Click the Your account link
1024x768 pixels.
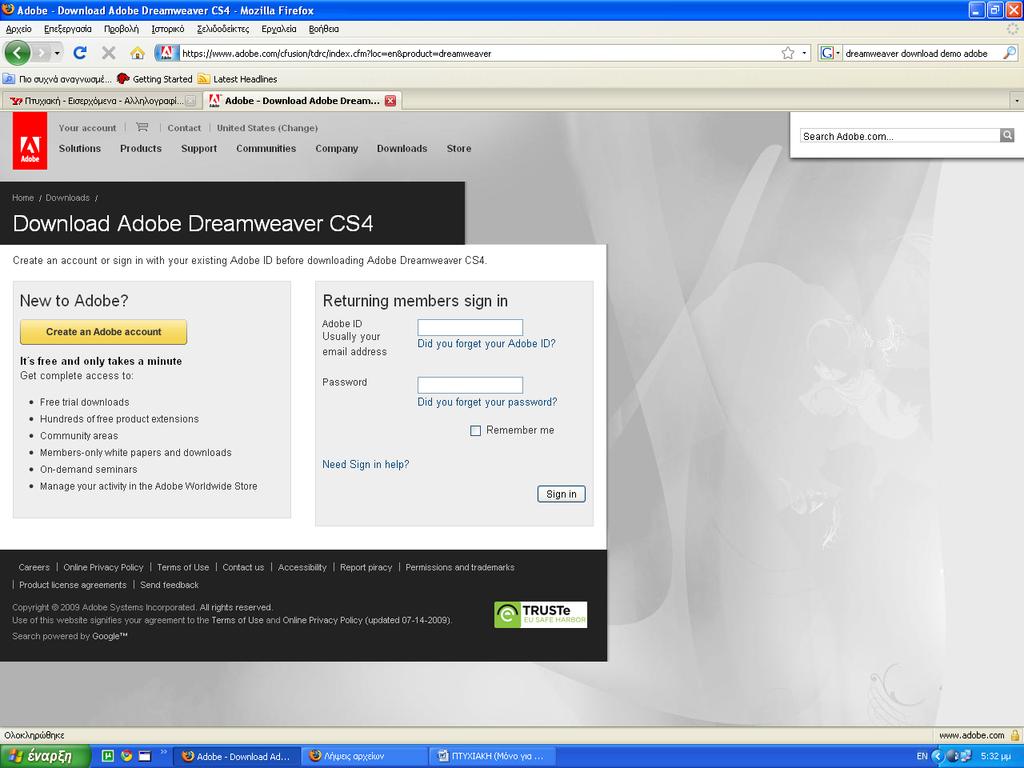pyautogui.click(x=88, y=128)
